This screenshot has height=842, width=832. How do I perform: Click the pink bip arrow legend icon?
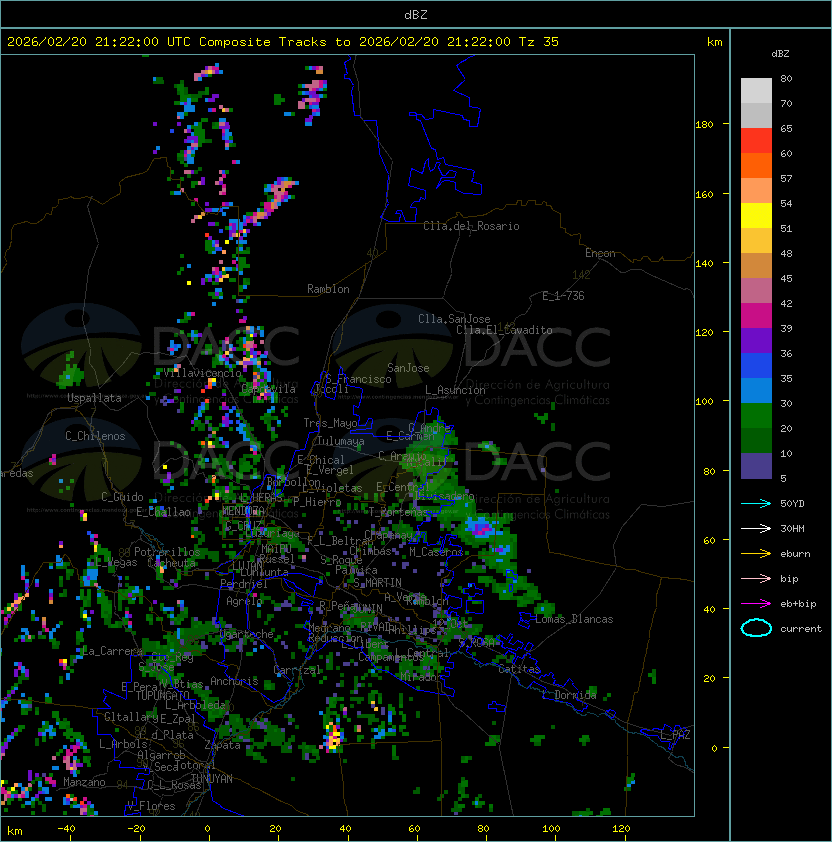pyautogui.click(x=756, y=578)
